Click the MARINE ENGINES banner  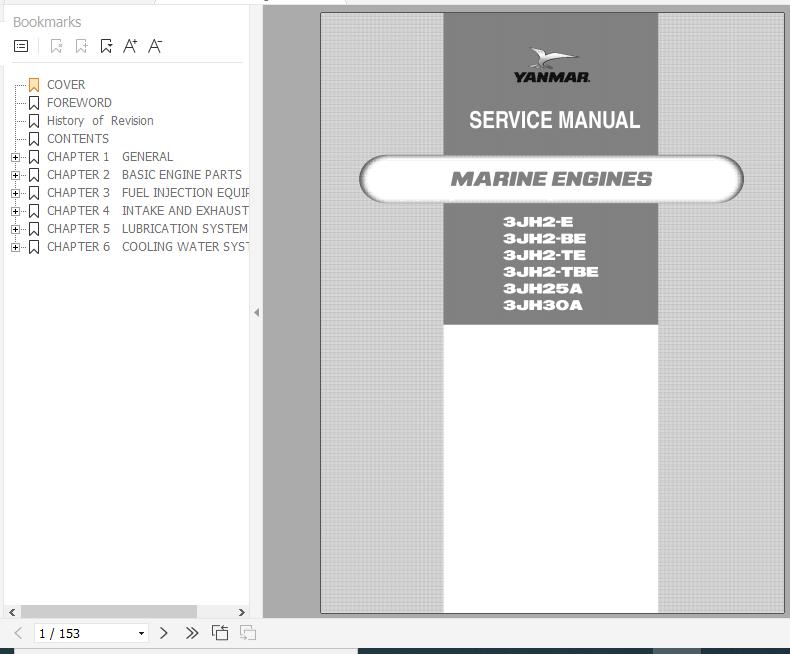click(551, 179)
